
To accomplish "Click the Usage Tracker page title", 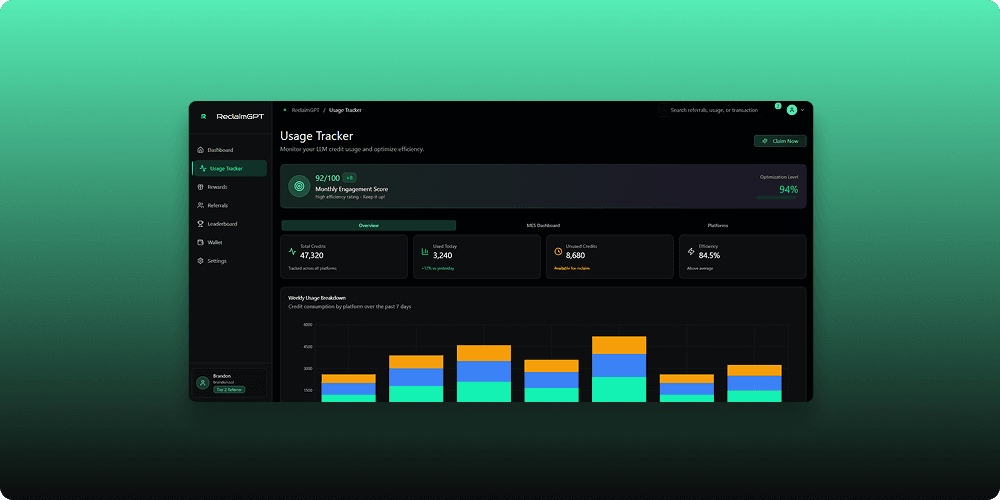I will [x=316, y=136].
